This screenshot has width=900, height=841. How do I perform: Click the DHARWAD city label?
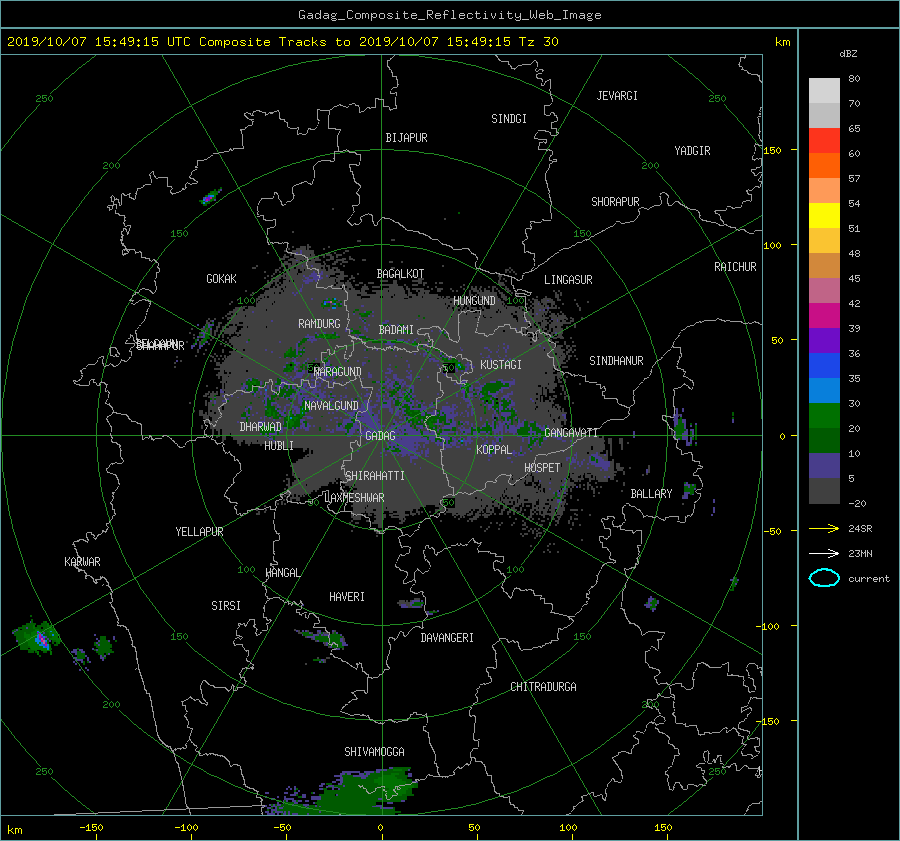[x=260, y=427]
